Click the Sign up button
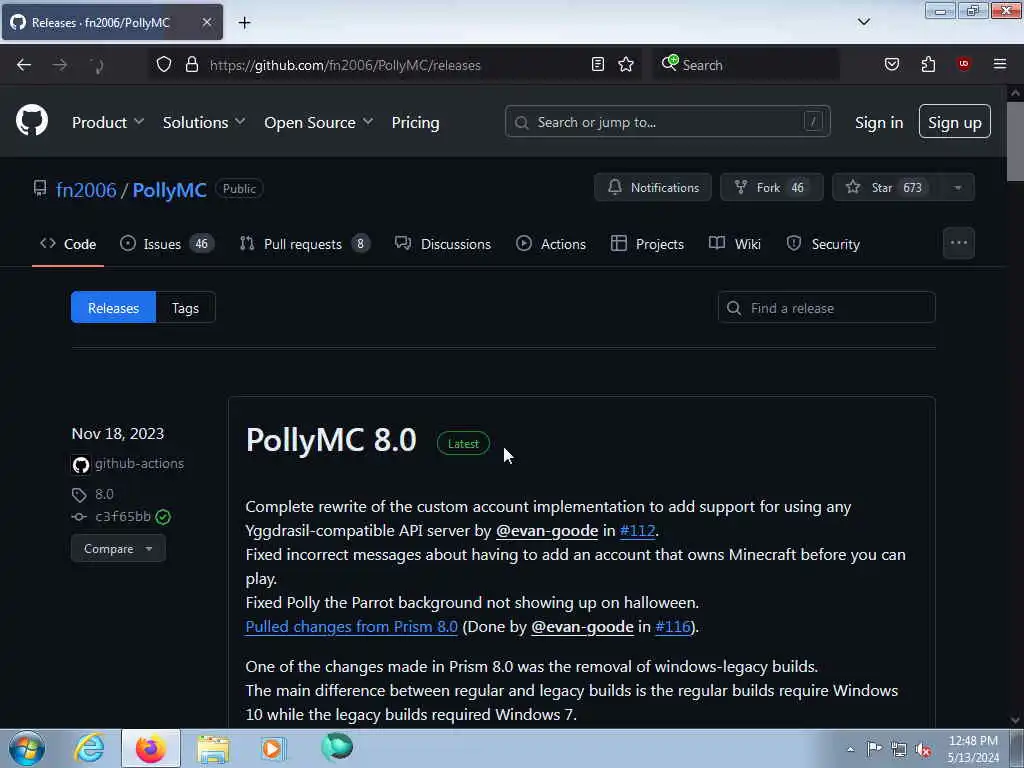The width and height of the screenshot is (1024, 768). pyautogui.click(x=954, y=121)
